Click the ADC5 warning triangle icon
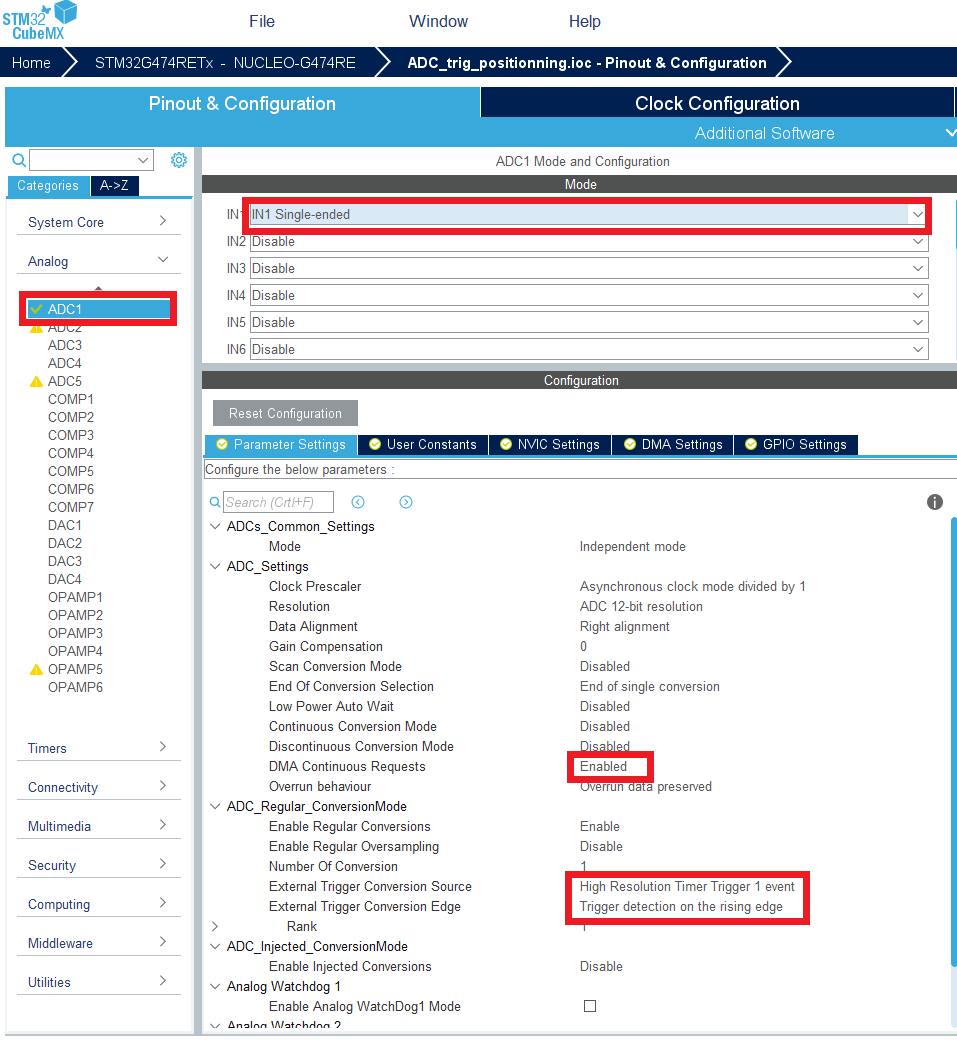 pyautogui.click(x=37, y=381)
